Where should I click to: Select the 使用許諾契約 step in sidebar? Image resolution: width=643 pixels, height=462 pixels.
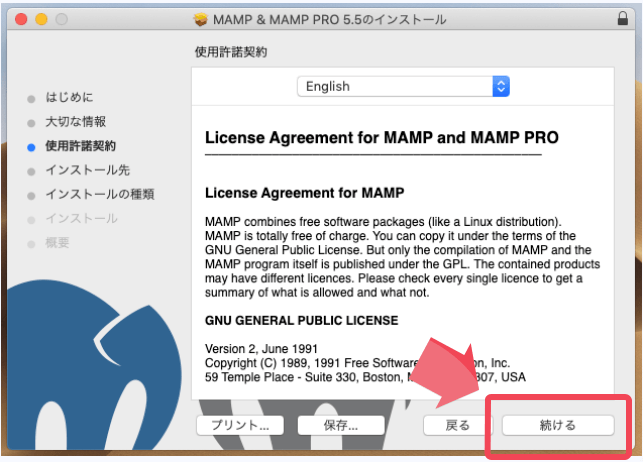80,146
